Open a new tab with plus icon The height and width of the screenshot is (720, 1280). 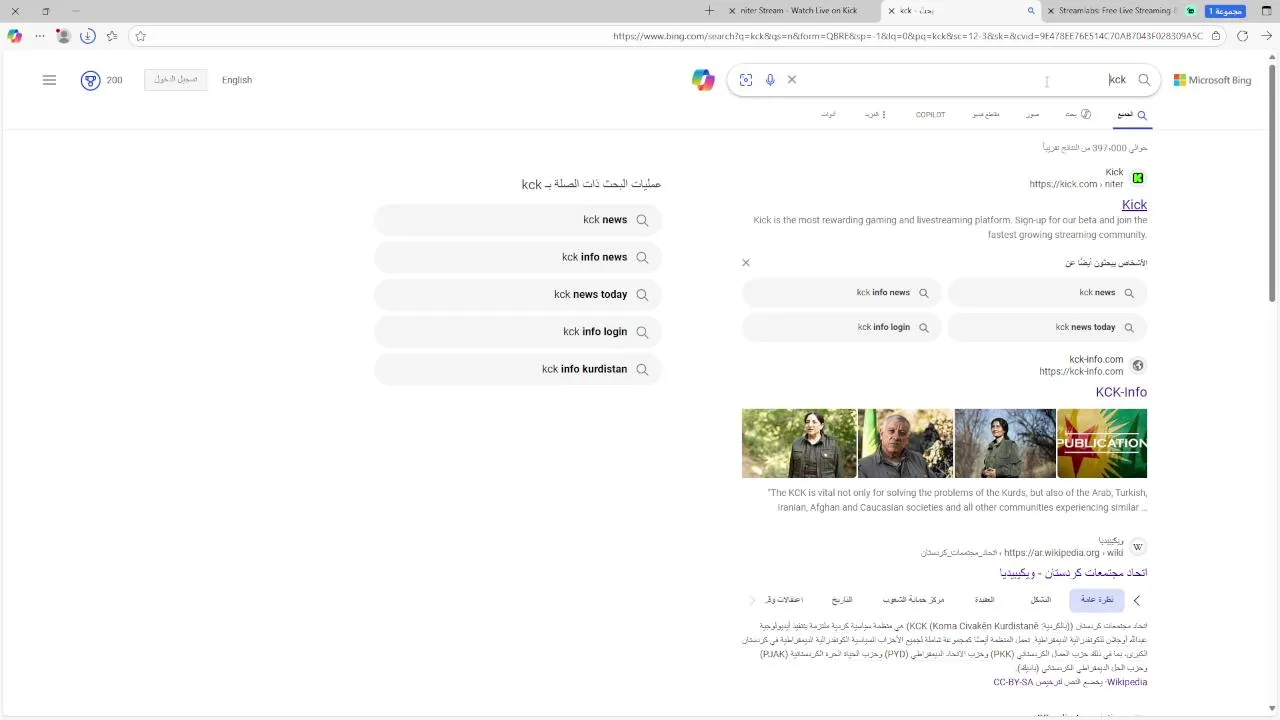[x=709, y=11]
